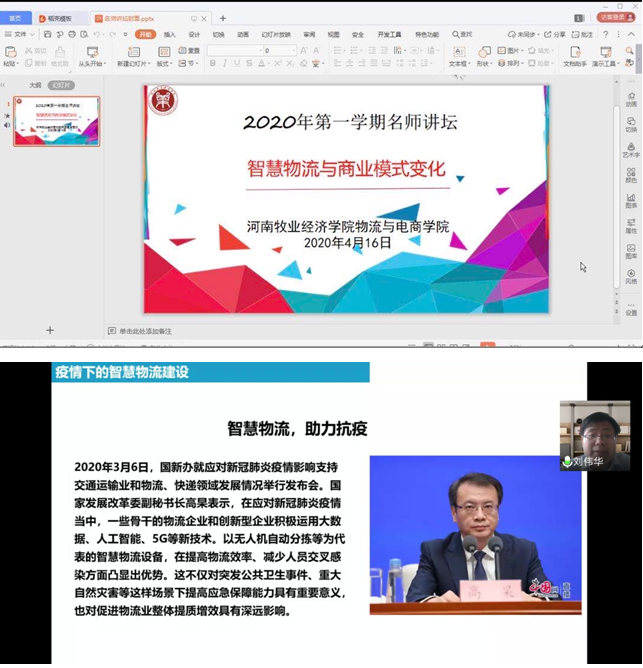The image size is (643, 668).
Task: Expand the Presentation Tools (演示工具) dropdown
Action: (606, 63)
